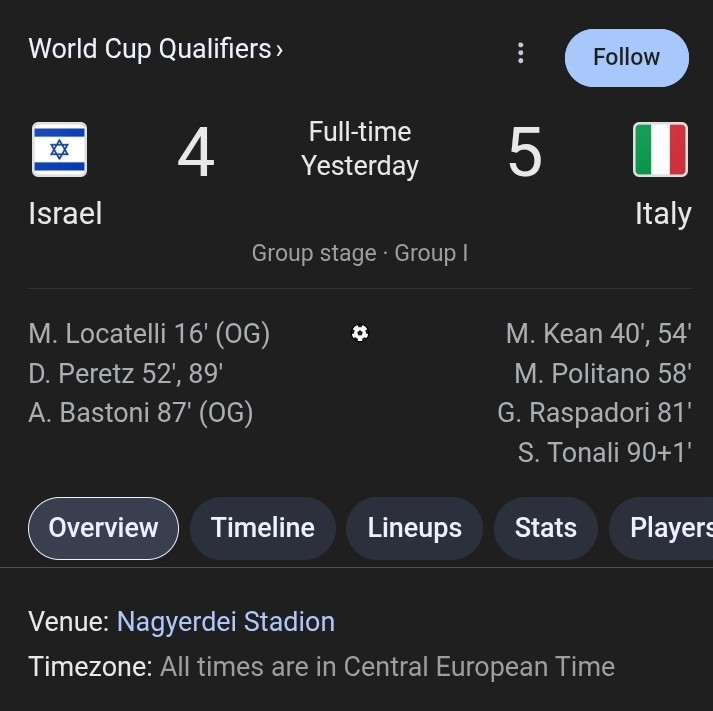Click the Italy team name
Image resolution: width=713 pixels, height=711 pixels.
coord(663,214)
